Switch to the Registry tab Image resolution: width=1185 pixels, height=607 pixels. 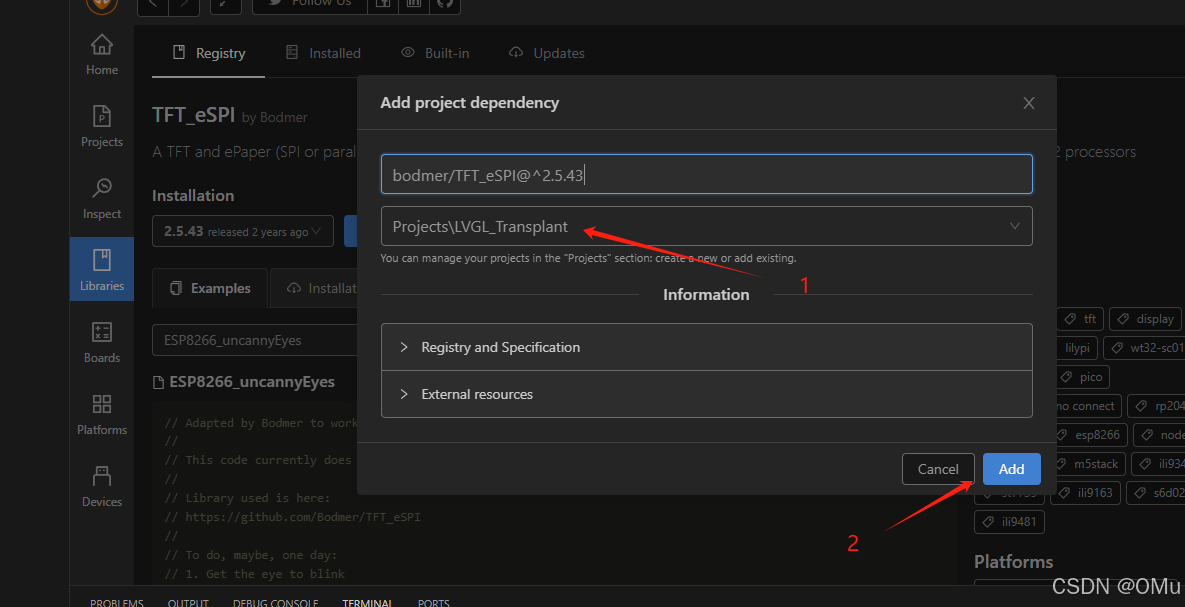click(209, 53)
